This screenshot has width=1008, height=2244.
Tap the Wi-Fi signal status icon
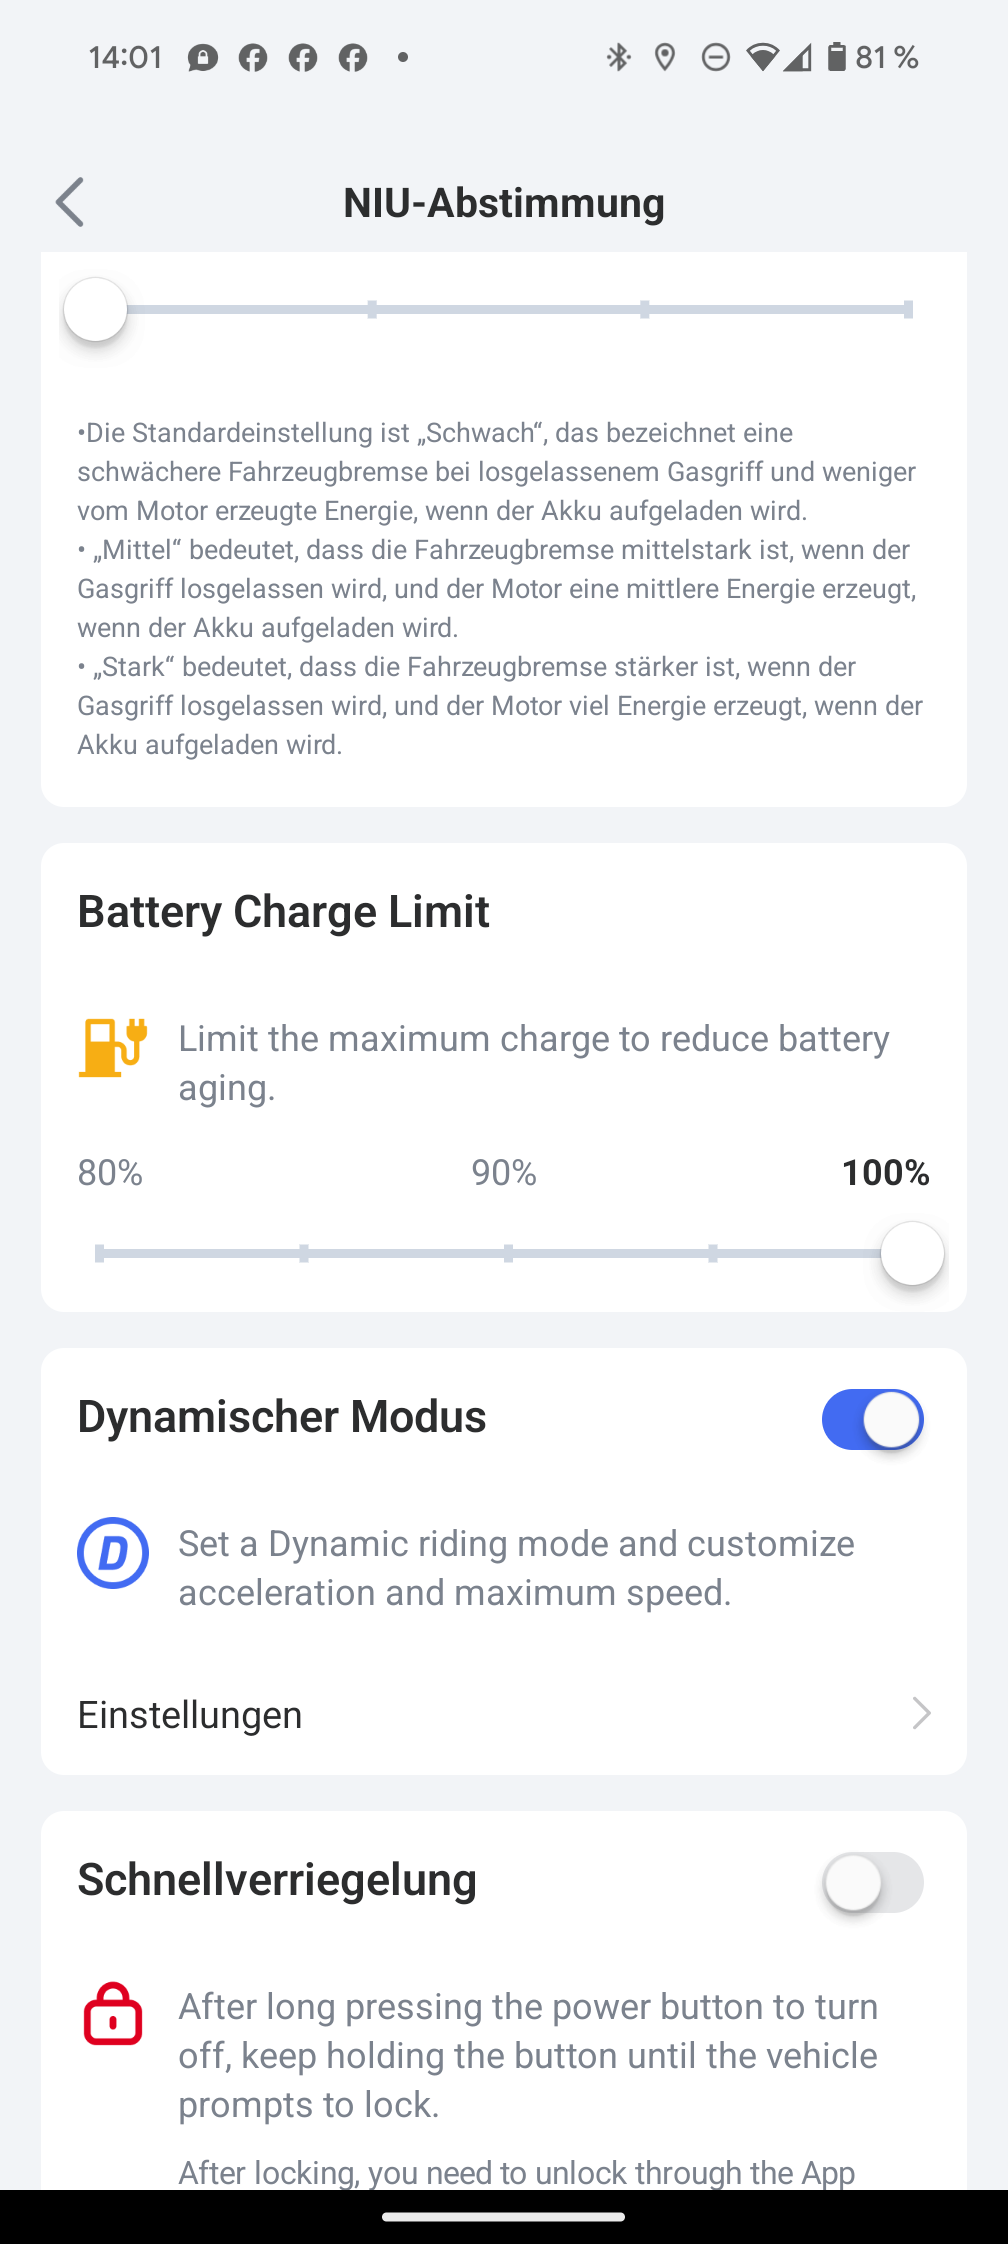[x=762, y=57]
